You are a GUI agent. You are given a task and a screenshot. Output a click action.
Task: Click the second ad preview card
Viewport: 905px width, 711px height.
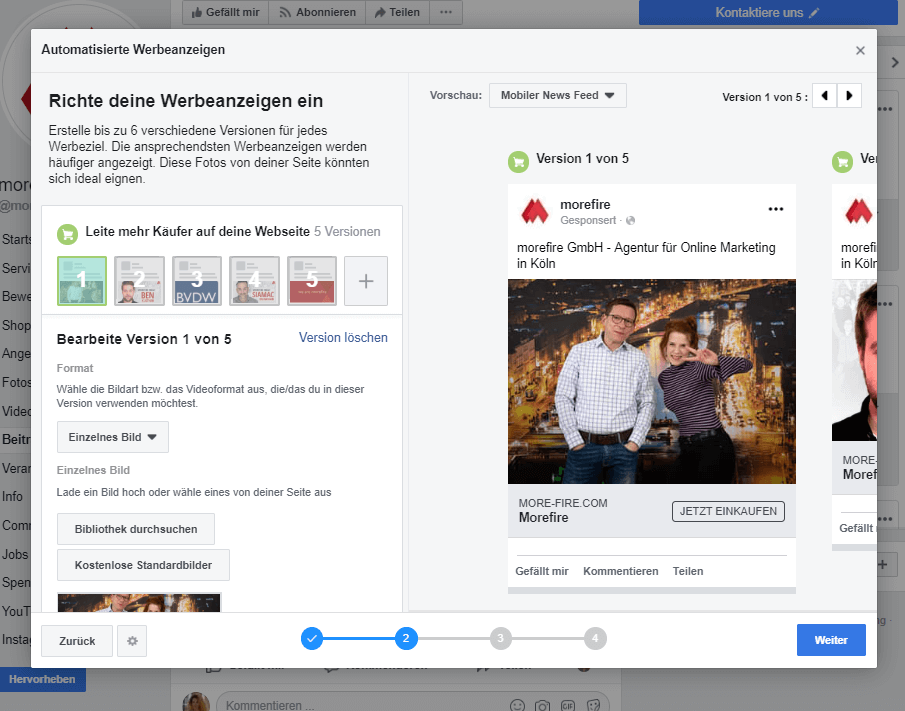pos(854,366)
